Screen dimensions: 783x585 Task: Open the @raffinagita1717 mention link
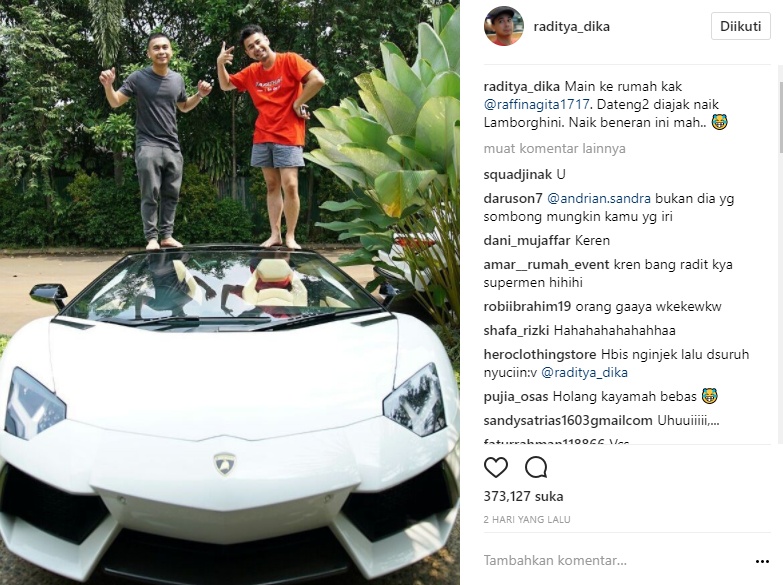pyautogui.click(x=537, y=104)
